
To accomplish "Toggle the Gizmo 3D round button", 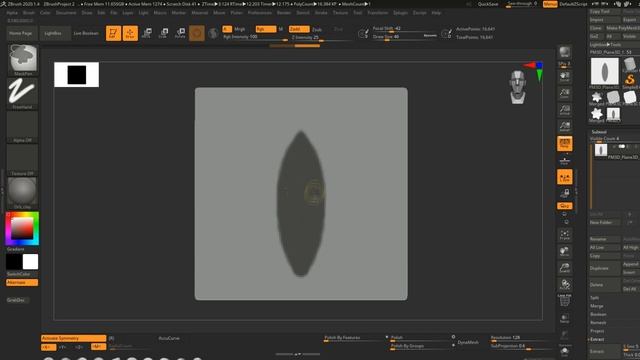I will (197, 33).
